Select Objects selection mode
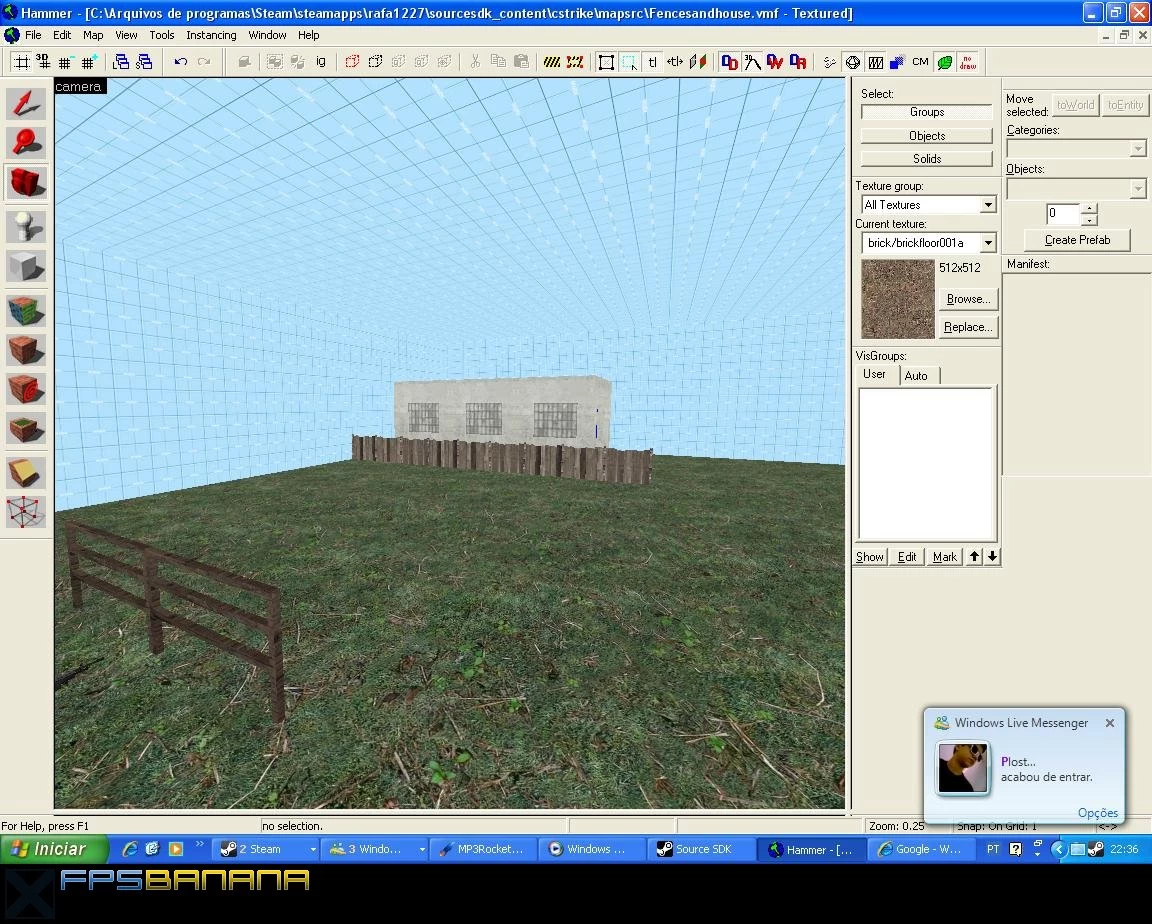 coord(926,136)
